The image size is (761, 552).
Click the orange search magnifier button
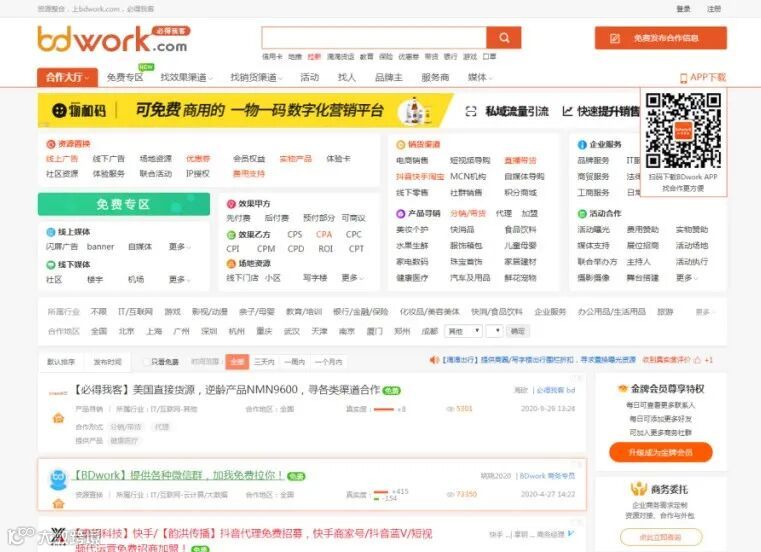click(x=504, y=38)
